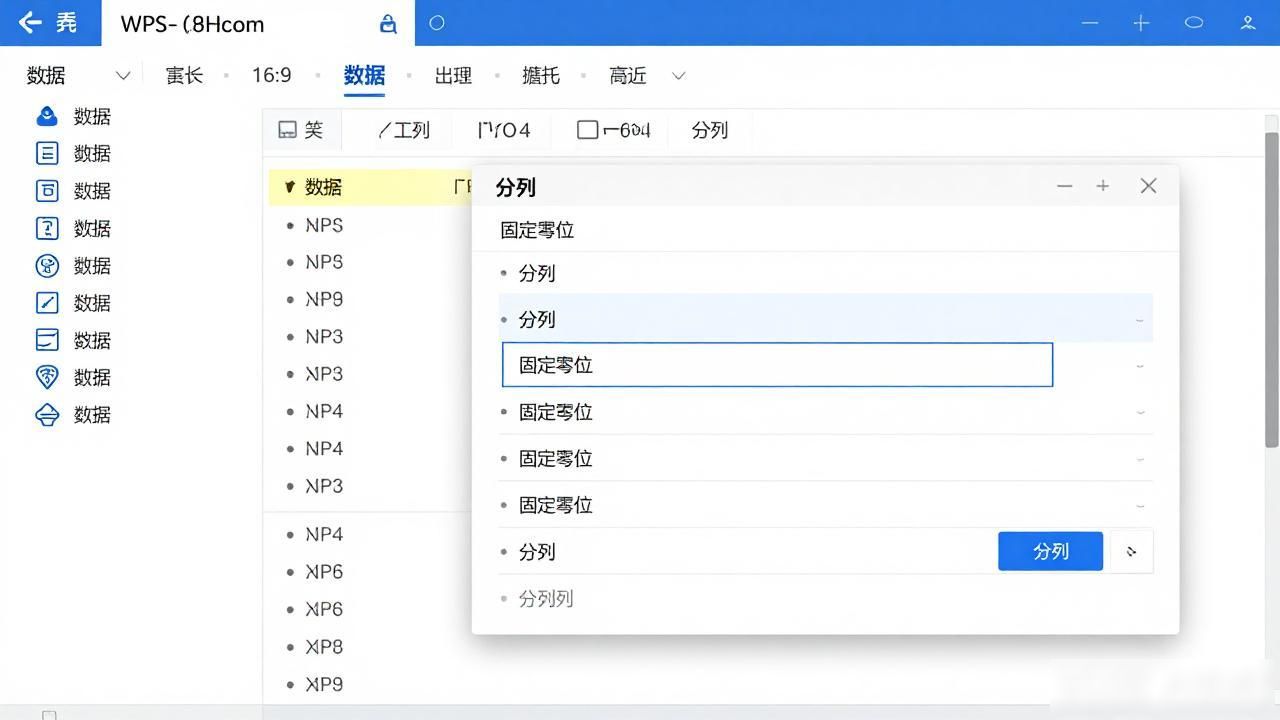1280x720 pixels.
Task: Switch to the 16:9 tab
Action: [x=272, y=76]
